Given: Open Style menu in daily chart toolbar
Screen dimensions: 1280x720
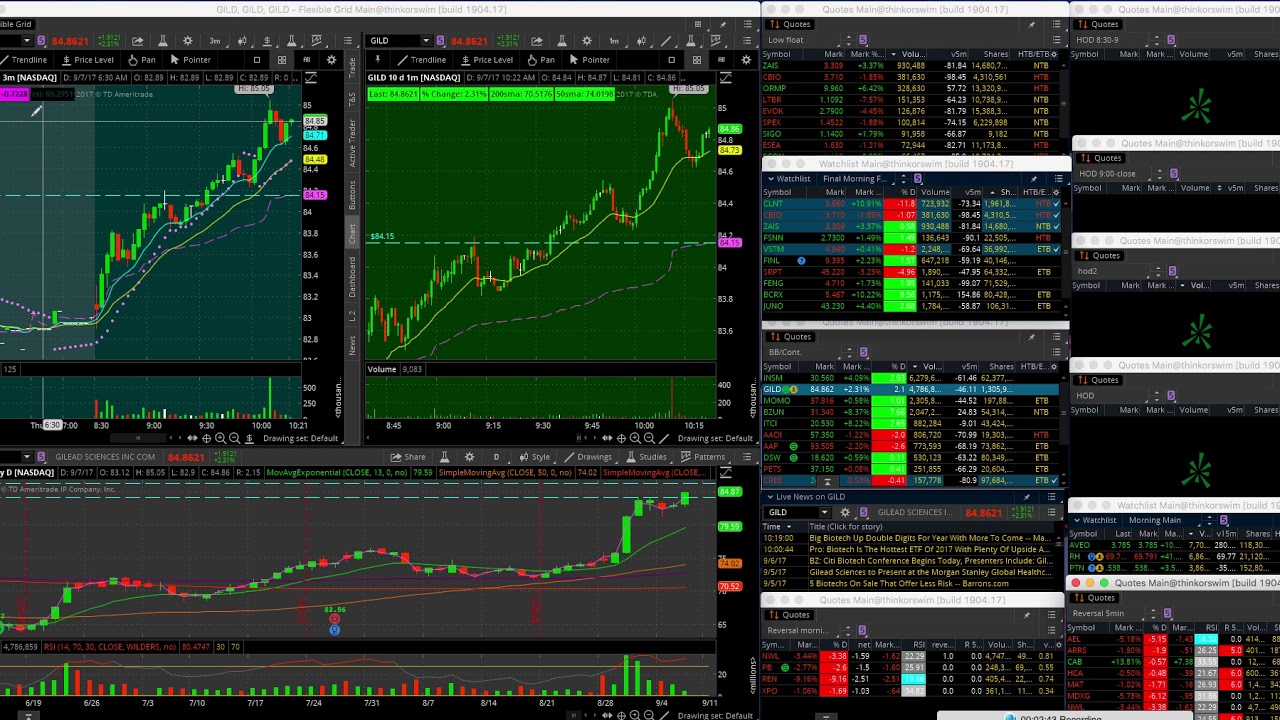Looking at the screenshot, I should 535,457.
